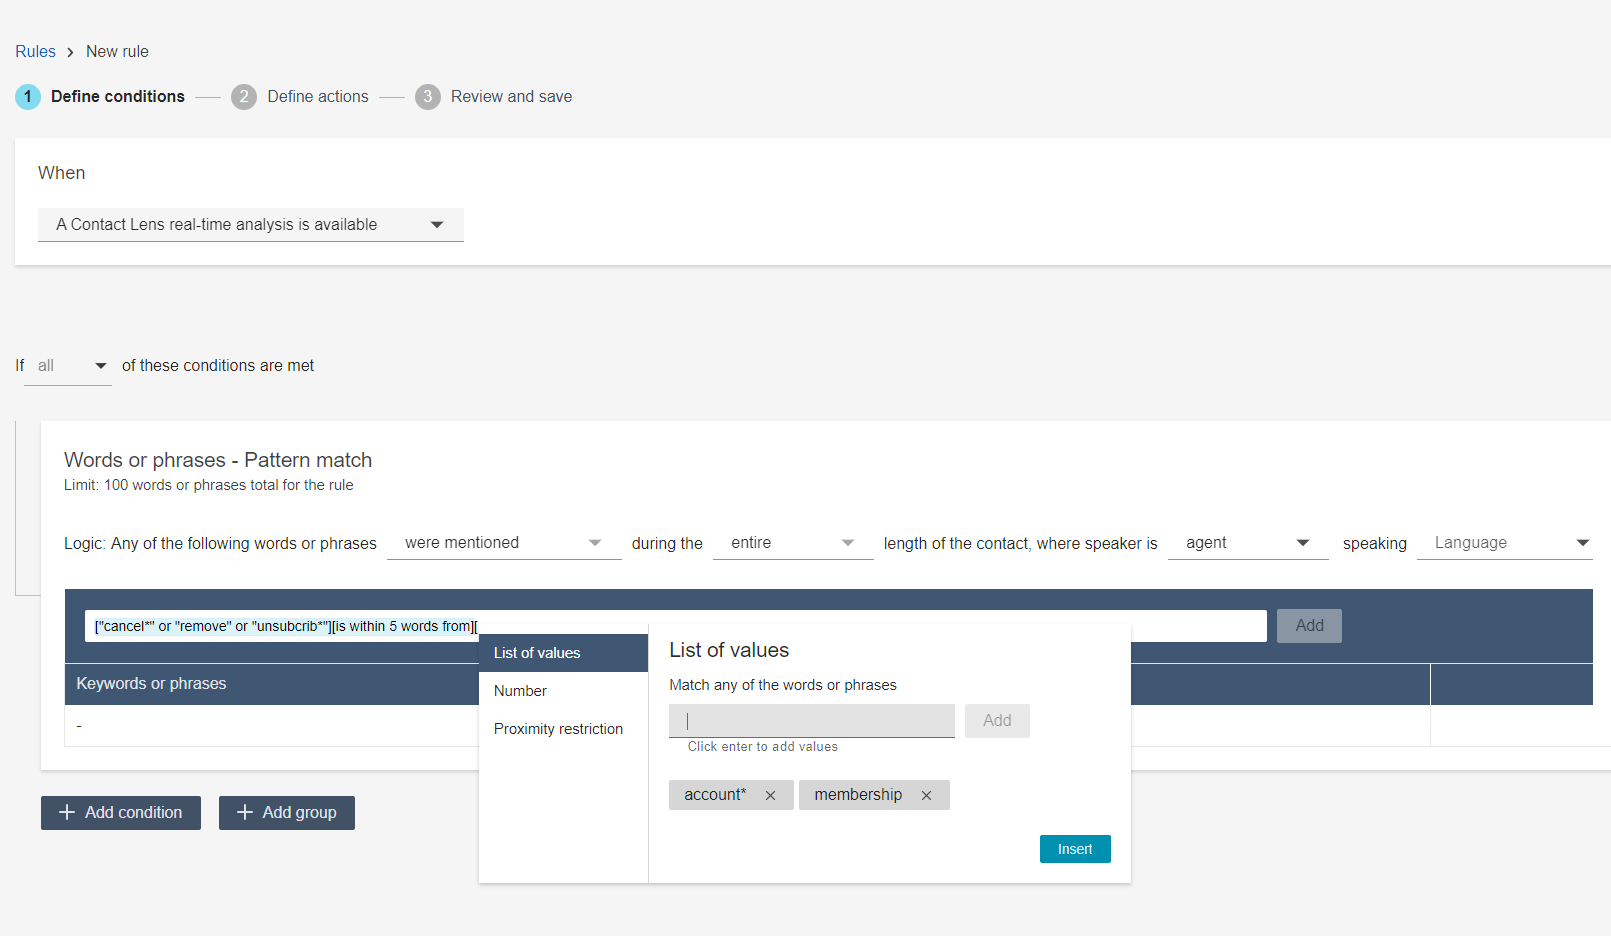Image resolution: width=1611 pixels, height=936 pixels.
Task: Switch to the "List of values" option
Action: 536,652
